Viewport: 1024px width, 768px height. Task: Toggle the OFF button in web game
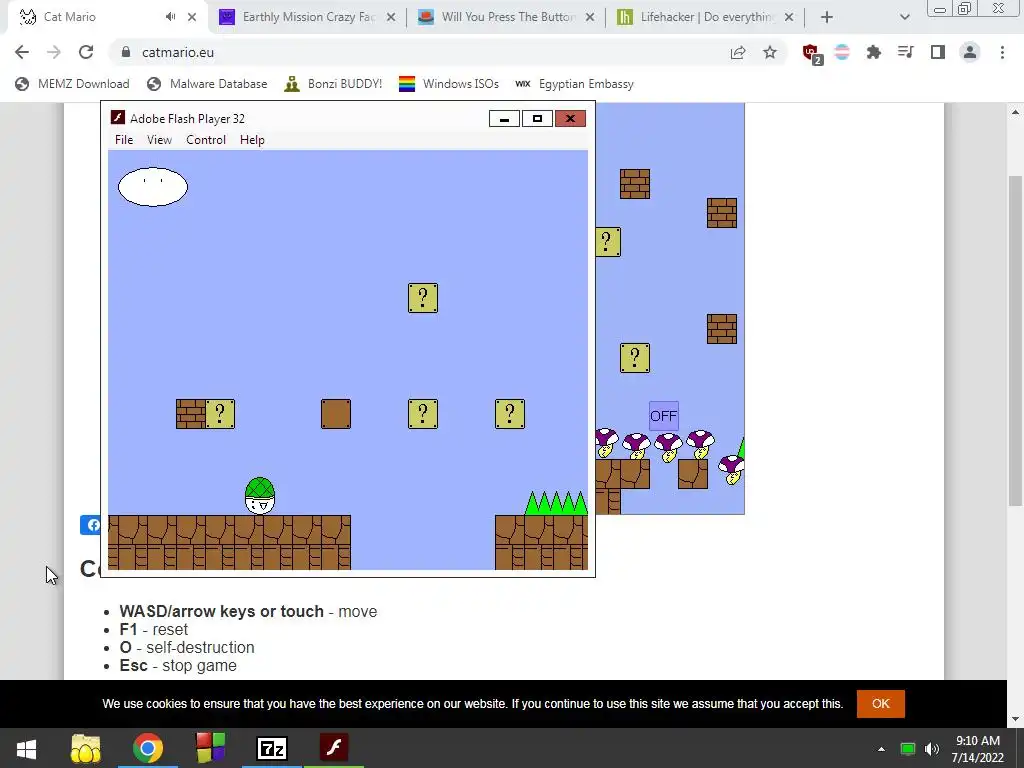664,416
